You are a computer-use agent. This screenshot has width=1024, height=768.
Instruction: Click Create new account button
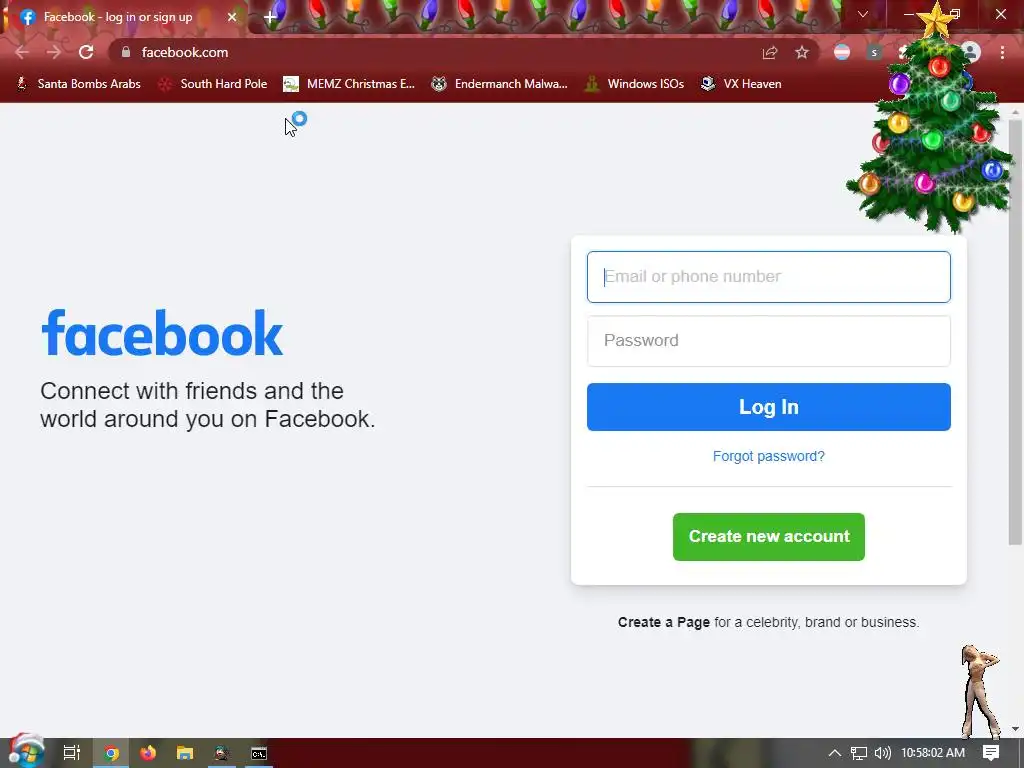(769, 537)
